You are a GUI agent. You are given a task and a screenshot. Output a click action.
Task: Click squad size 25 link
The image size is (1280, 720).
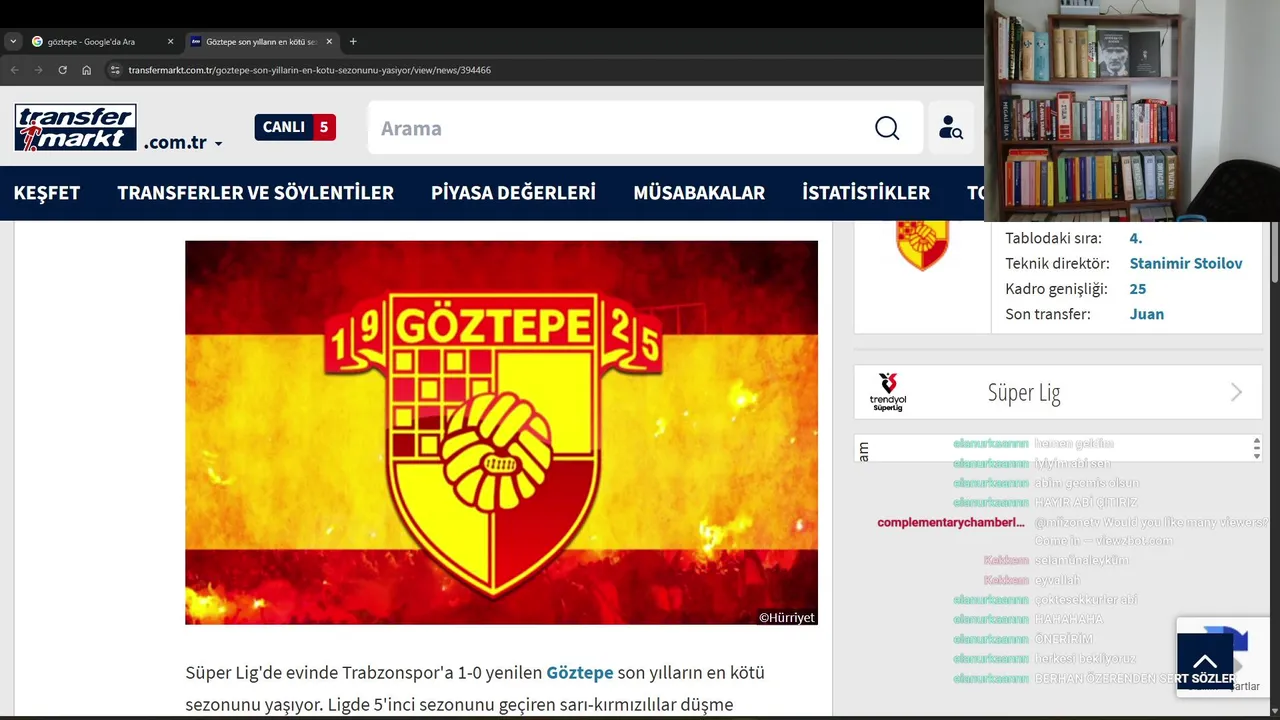point(1138,289)
